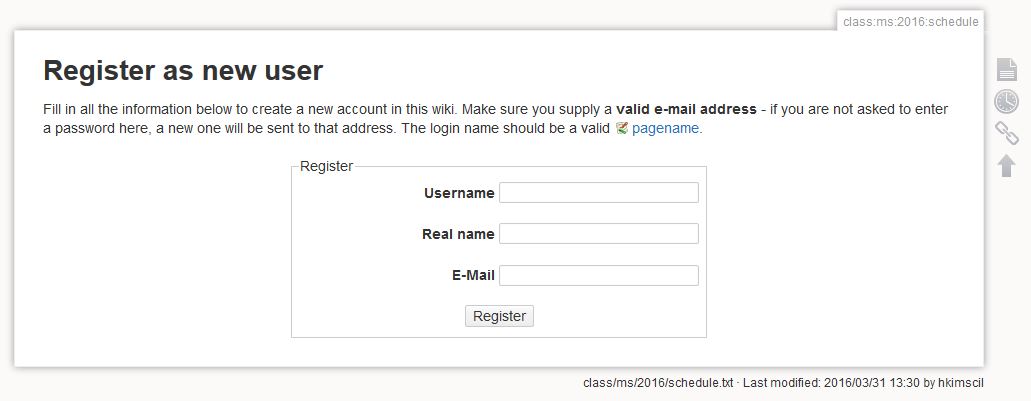
Task: Click the "Register as new user" heading
Action: pos(183,71)
